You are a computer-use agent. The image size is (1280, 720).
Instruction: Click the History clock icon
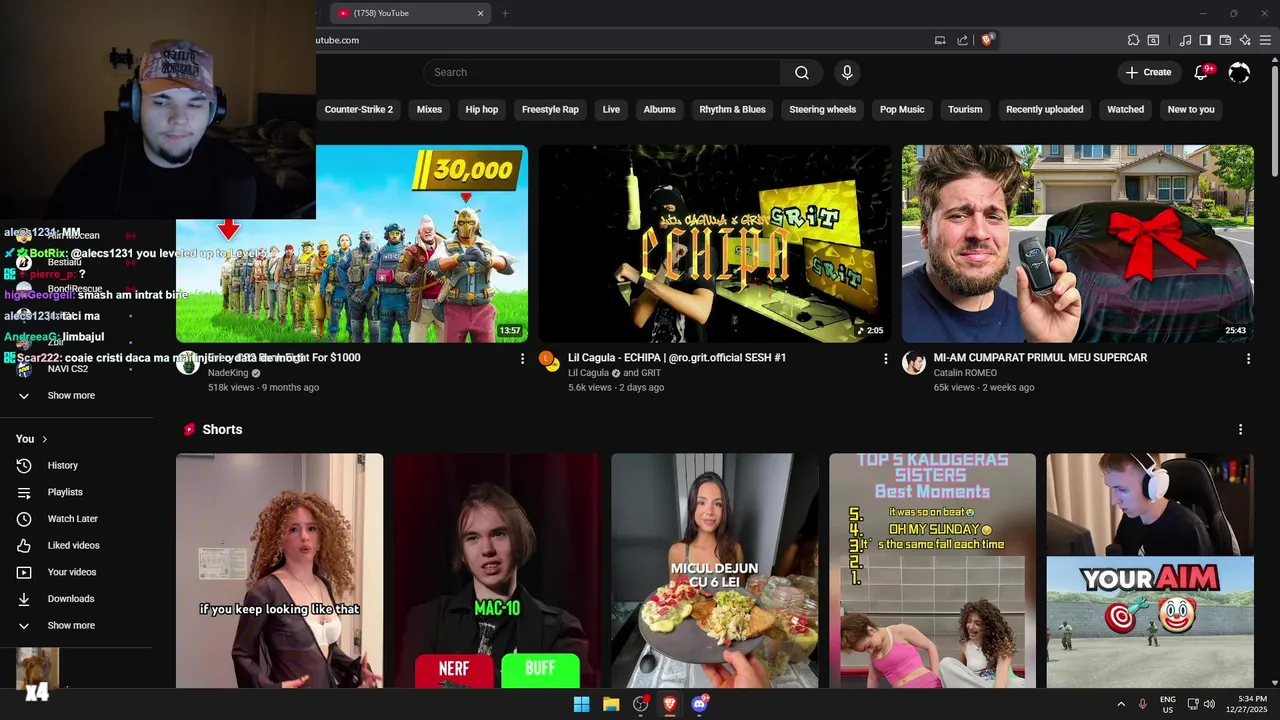tap(24, 465)
